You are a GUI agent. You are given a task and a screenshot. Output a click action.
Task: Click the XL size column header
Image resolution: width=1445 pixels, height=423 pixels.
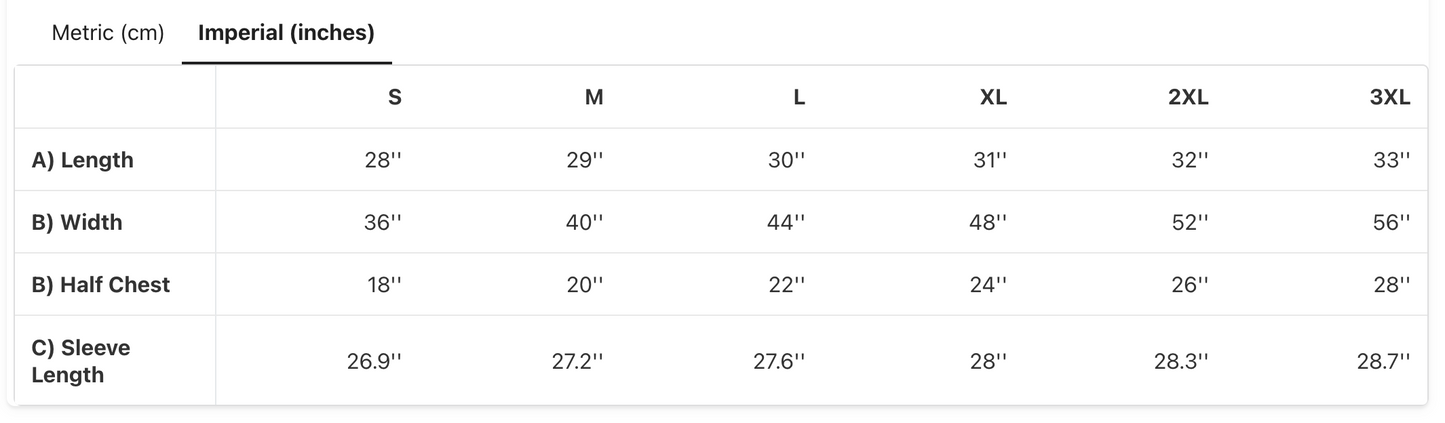[x=993, y=98]
